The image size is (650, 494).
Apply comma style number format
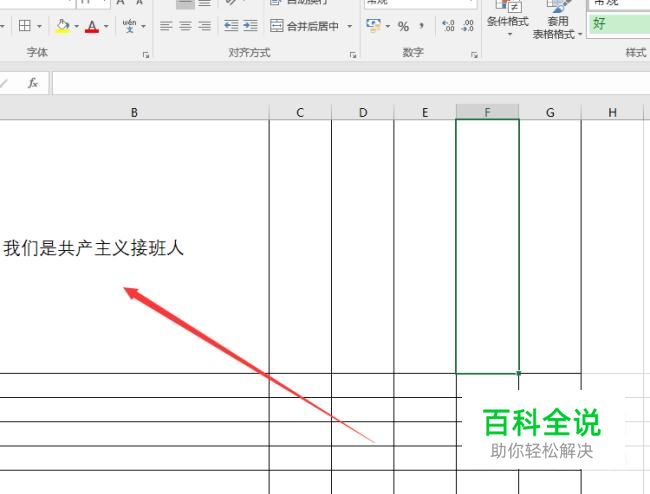(421, 26)
